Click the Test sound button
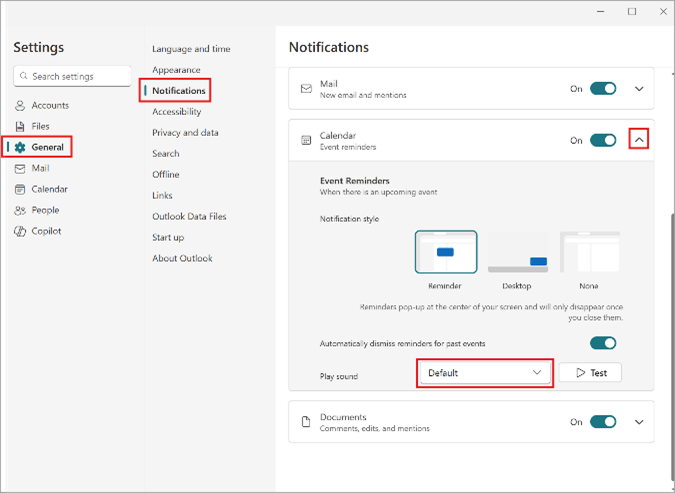 coord(590,373)
